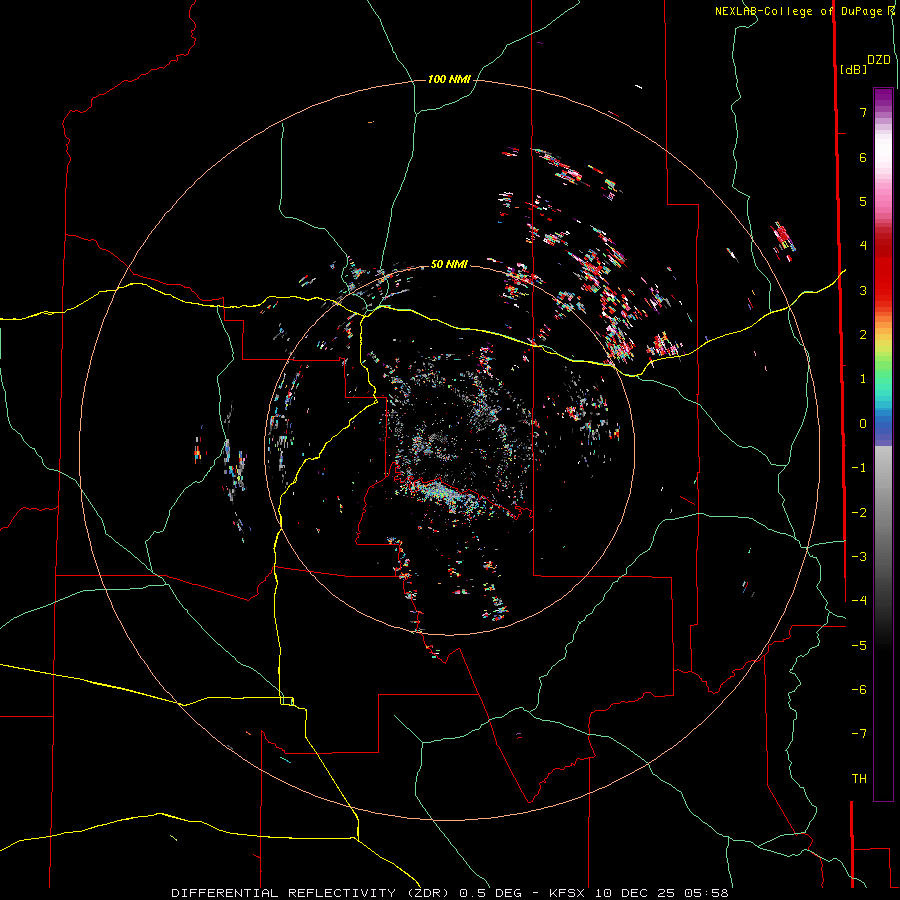Click the 4 value on the color scale
Screen dimensions: 900x900
point(863,246)
